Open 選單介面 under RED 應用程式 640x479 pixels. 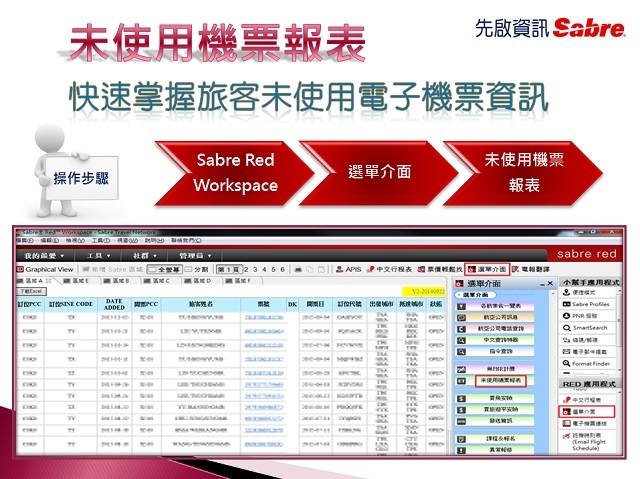[587, 412]
